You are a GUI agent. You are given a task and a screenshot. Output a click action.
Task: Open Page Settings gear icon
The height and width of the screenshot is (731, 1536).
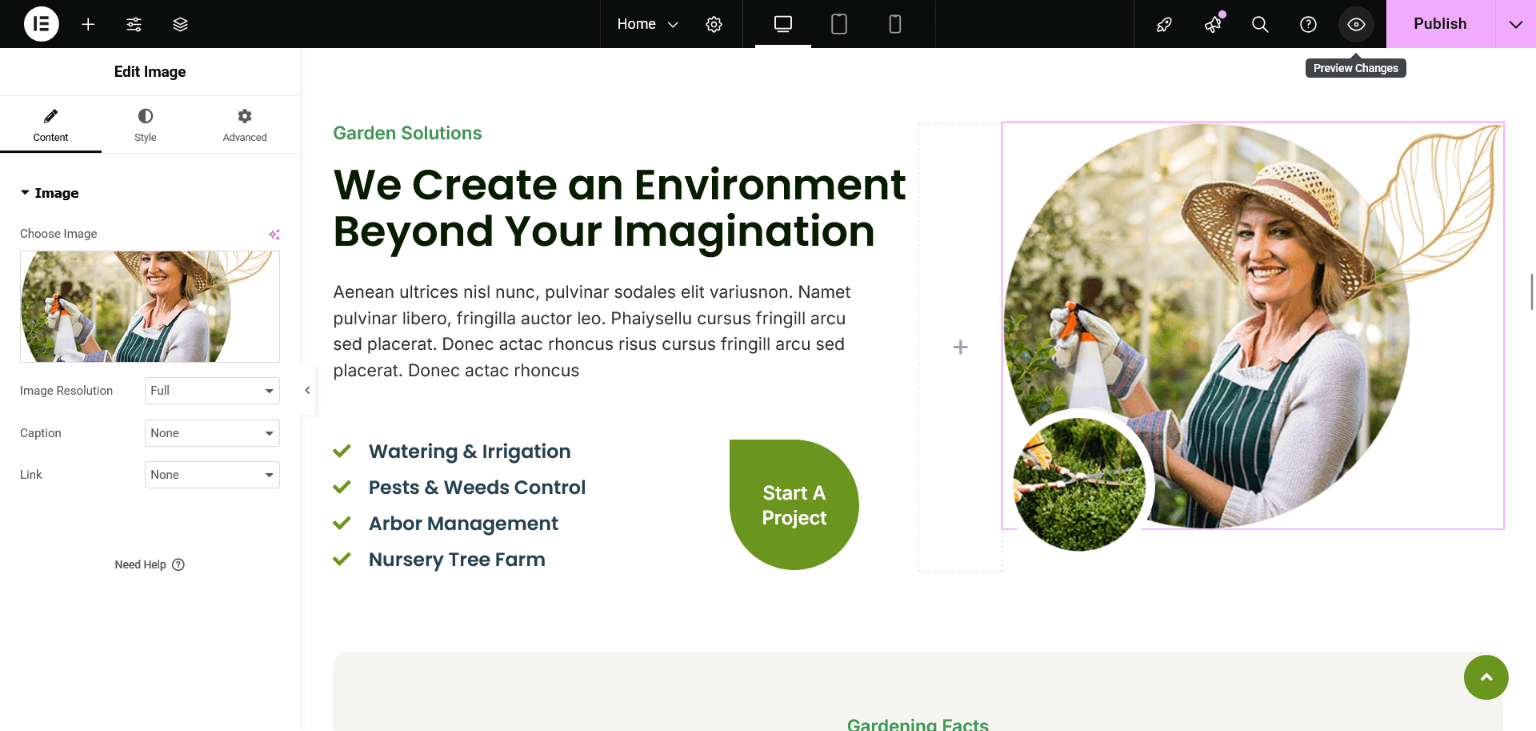click(x=714, y=24)
